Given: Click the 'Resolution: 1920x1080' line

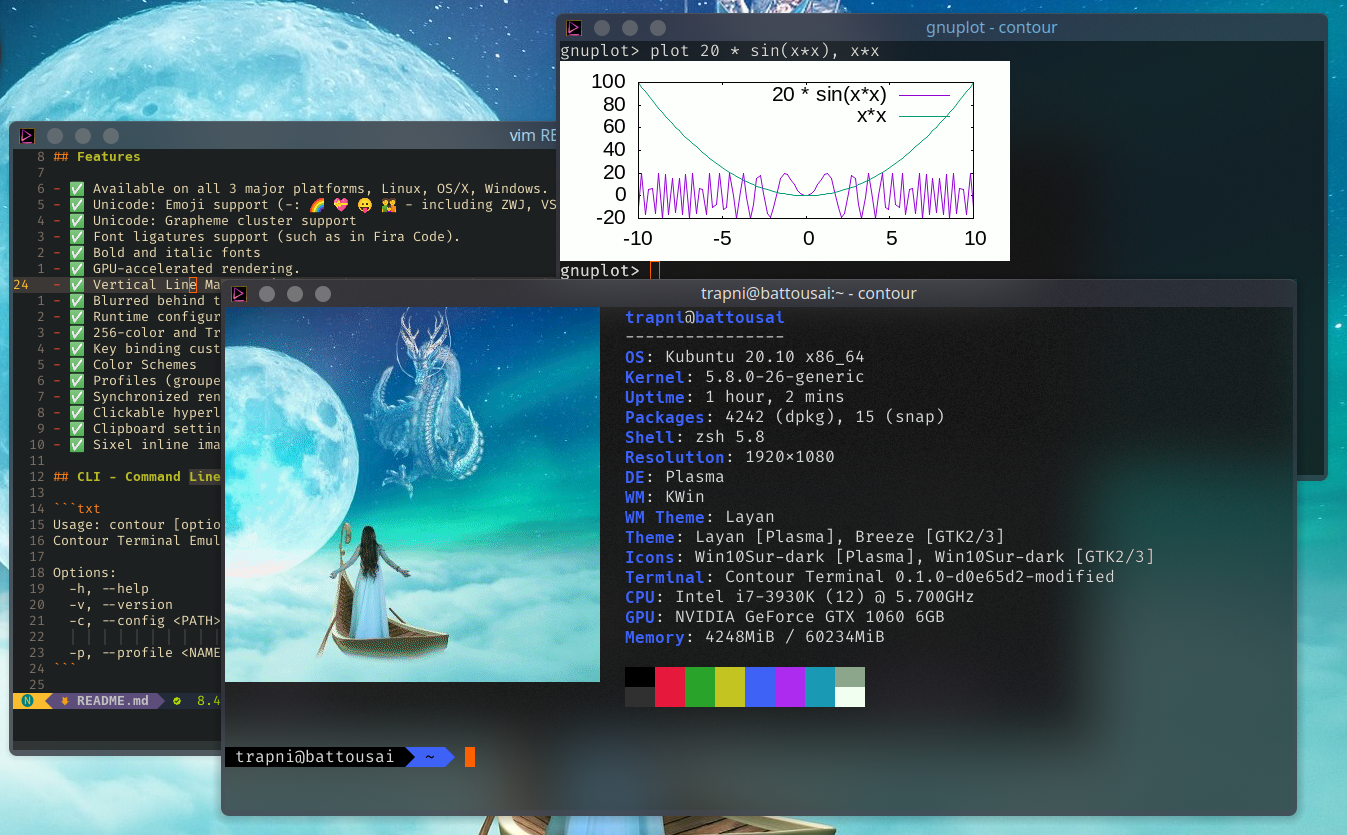Looking at the screenshot, I should coord(729,457).
